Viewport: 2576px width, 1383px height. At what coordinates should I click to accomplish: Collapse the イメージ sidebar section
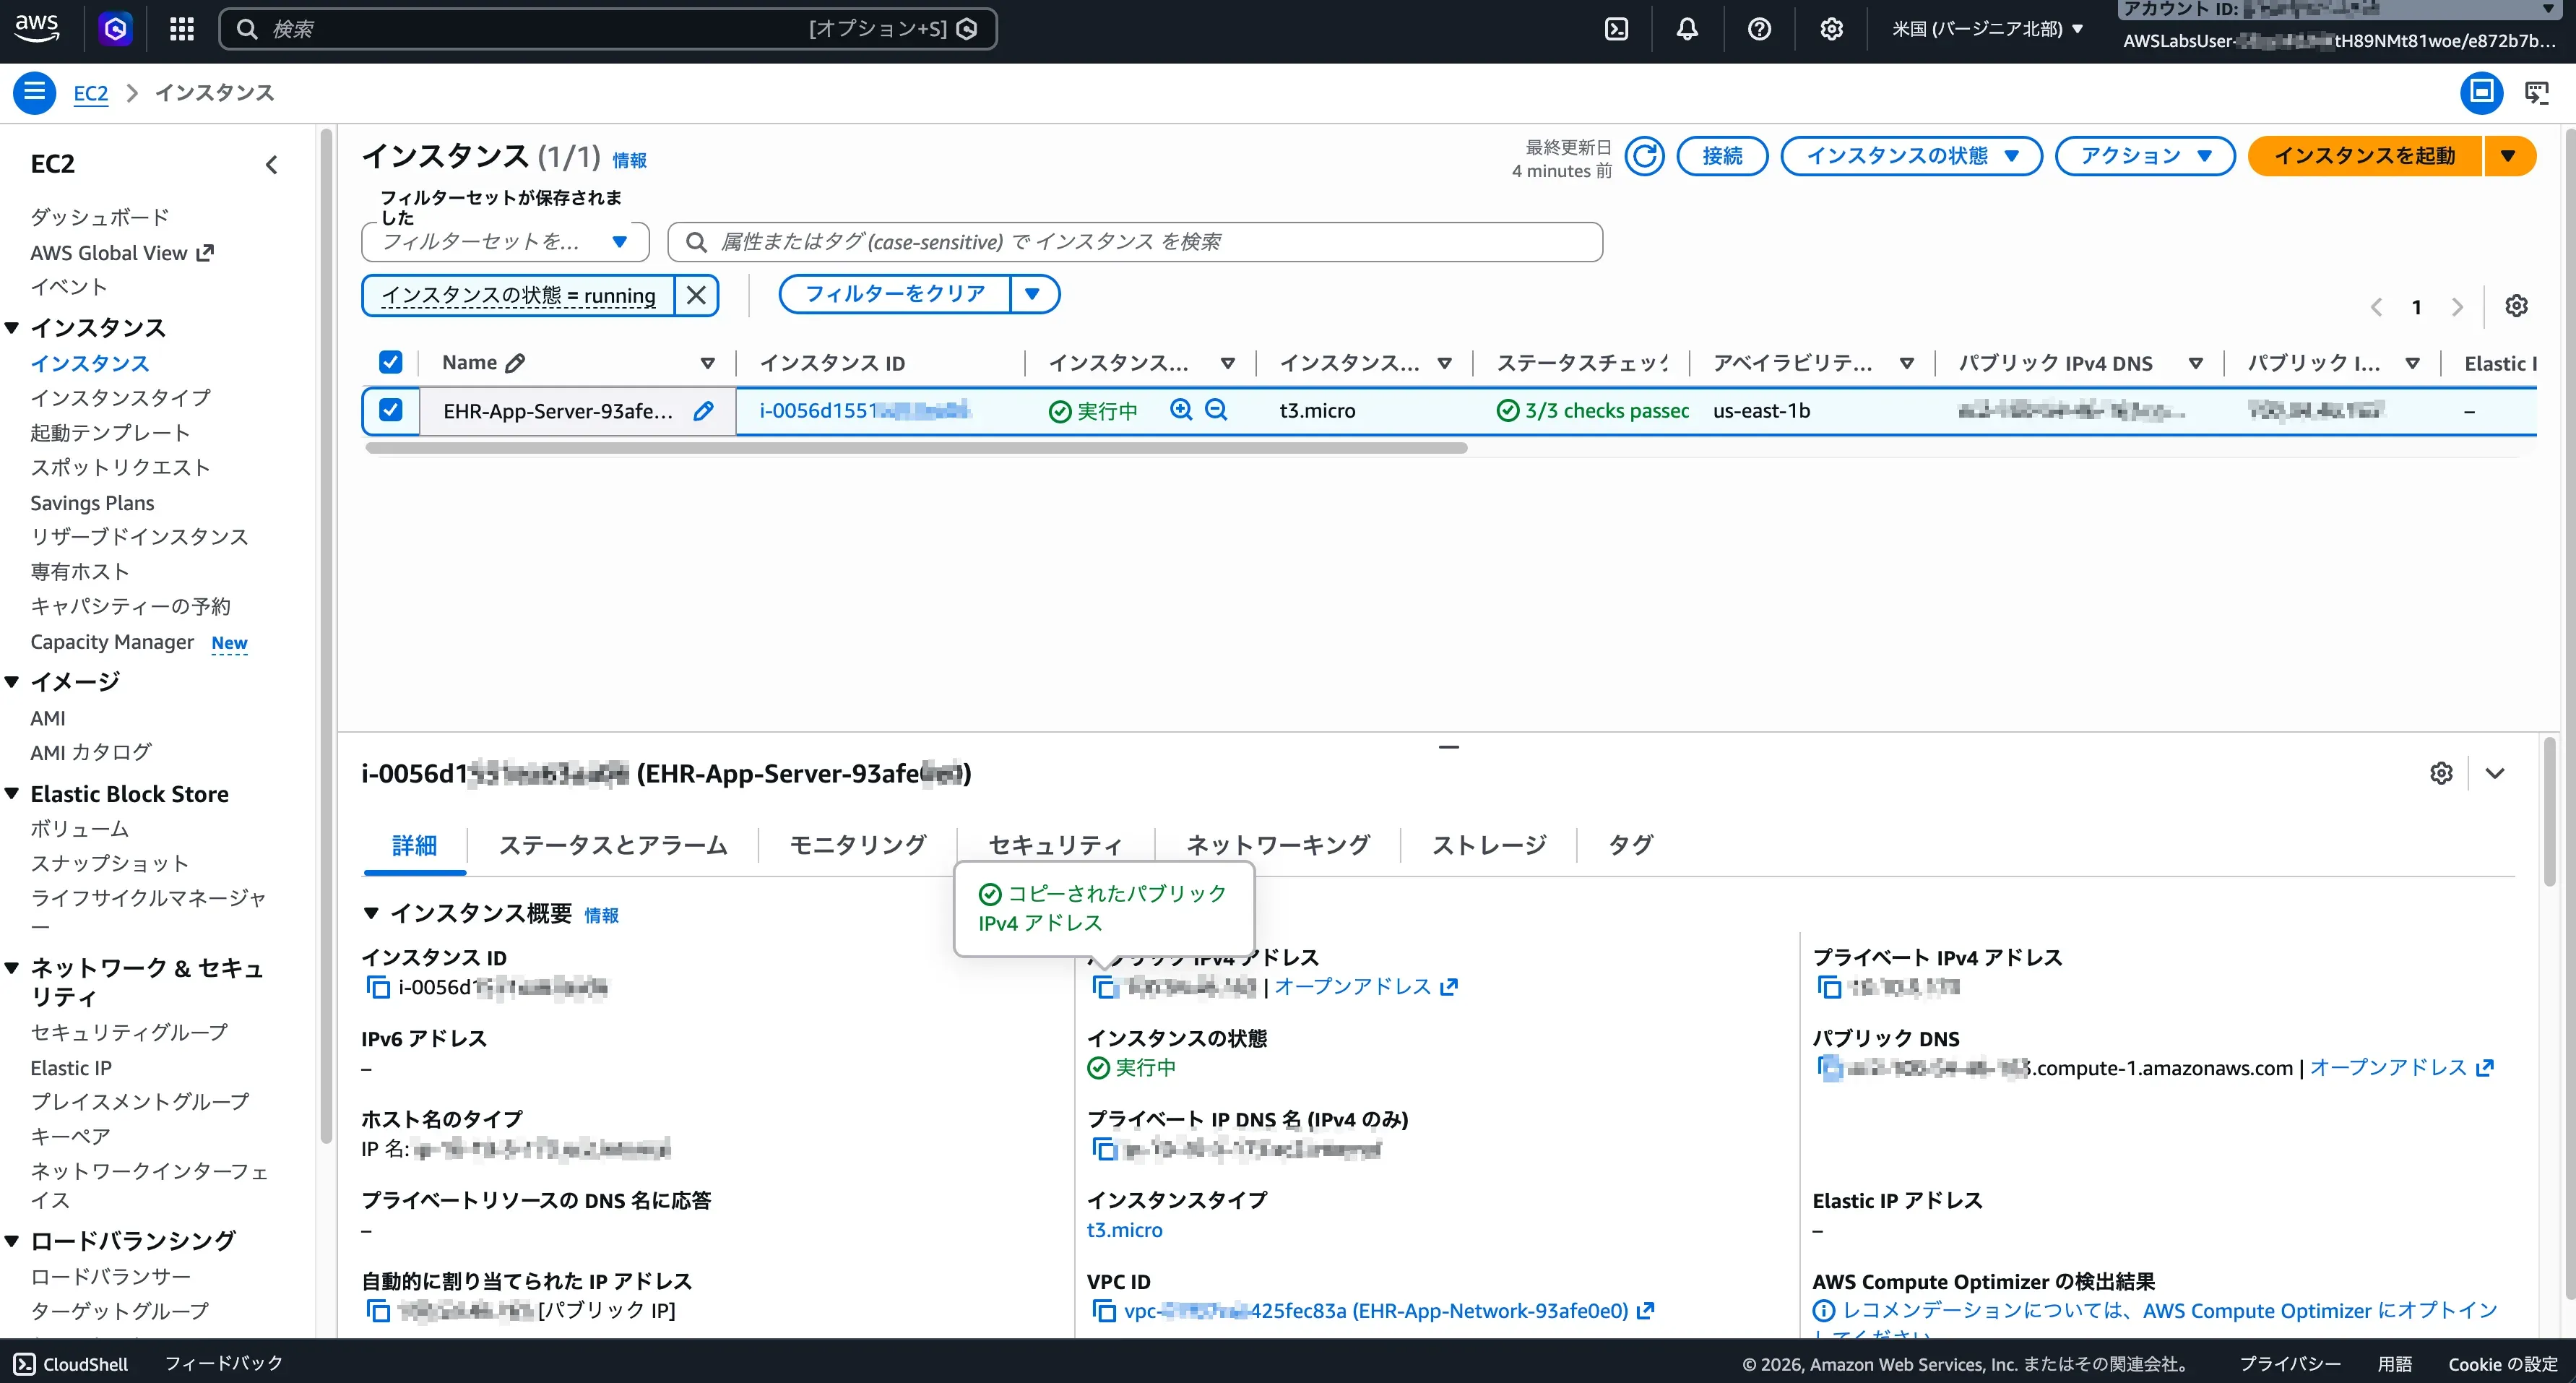coord(13,682)
